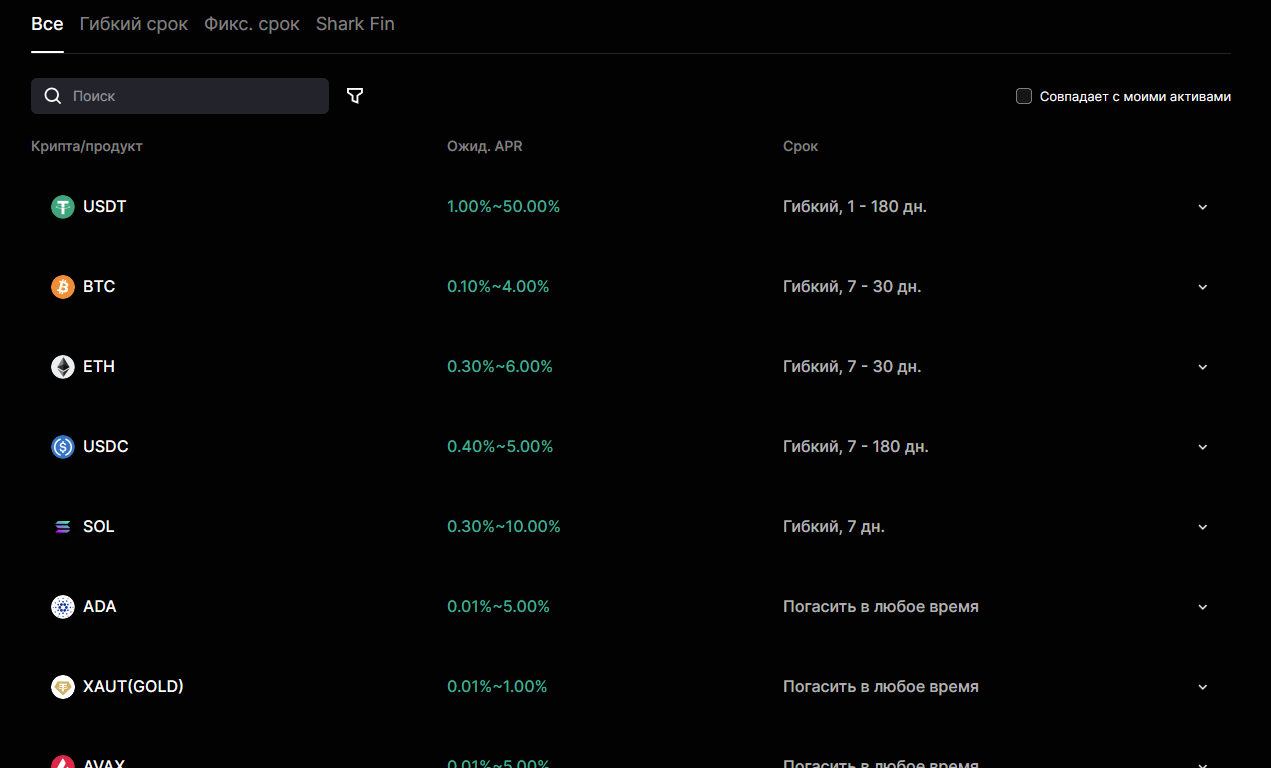Click the 'Ожид. APR' column header
This screenshot has height=768, width=1271.
click(485, 146)
